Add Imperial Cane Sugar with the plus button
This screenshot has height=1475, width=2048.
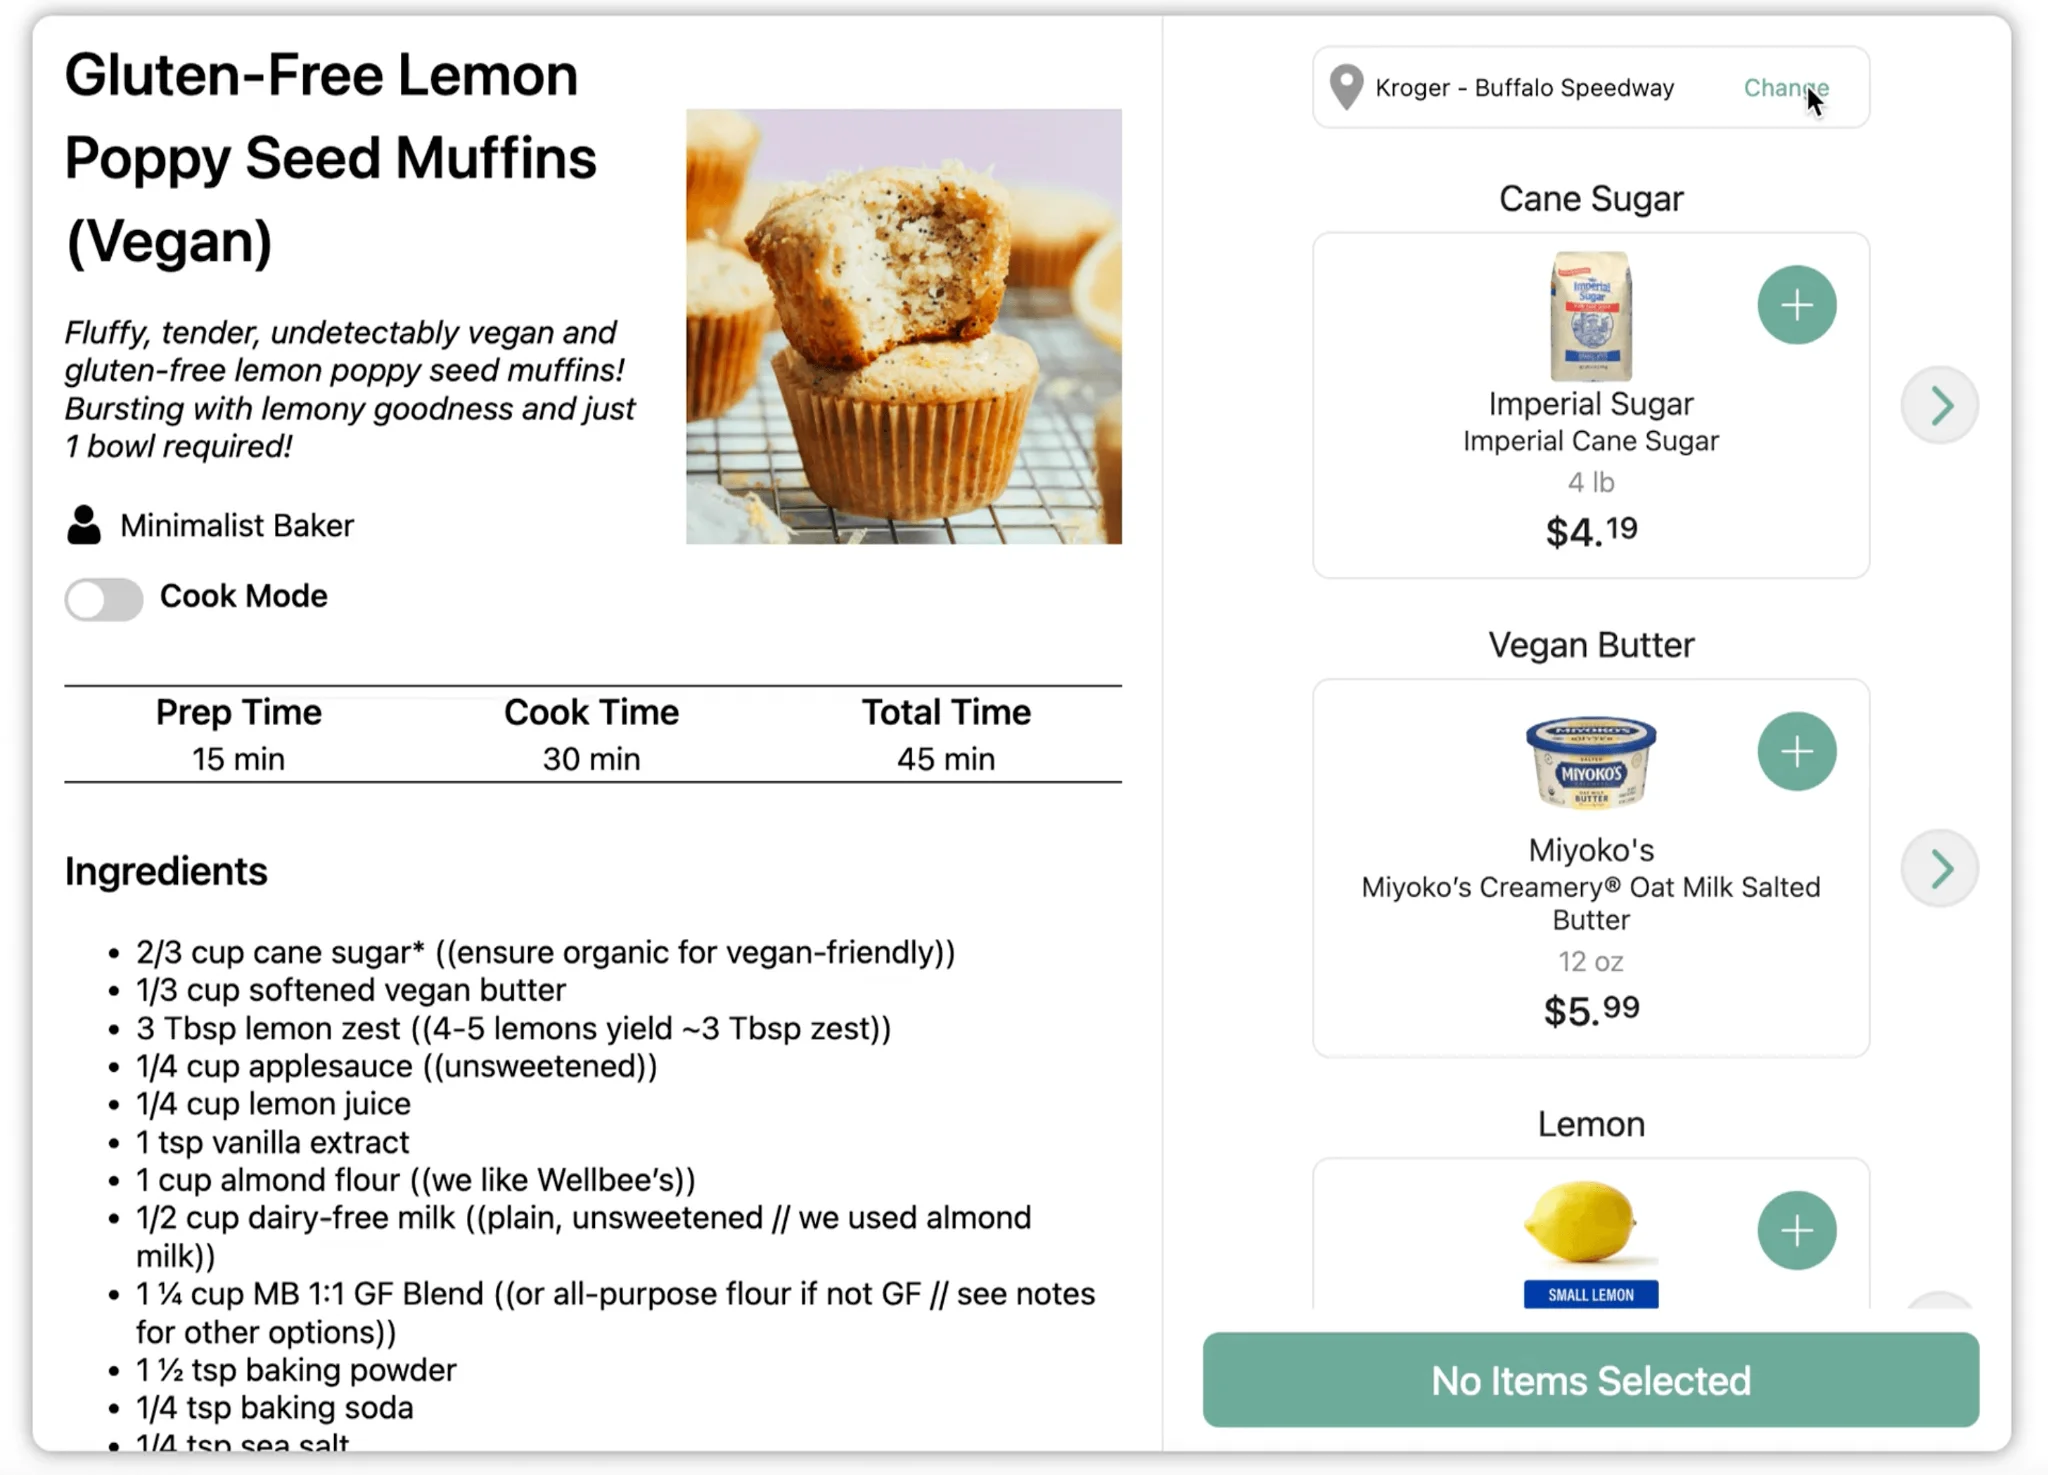point(1796,305)
